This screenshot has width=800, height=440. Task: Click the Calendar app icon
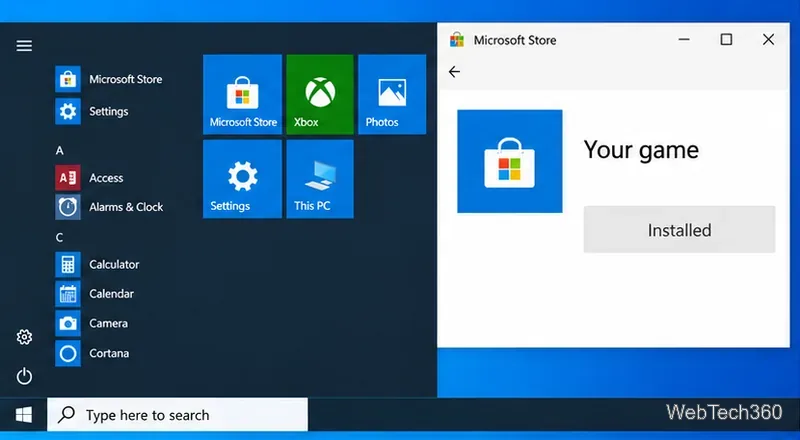68,294
